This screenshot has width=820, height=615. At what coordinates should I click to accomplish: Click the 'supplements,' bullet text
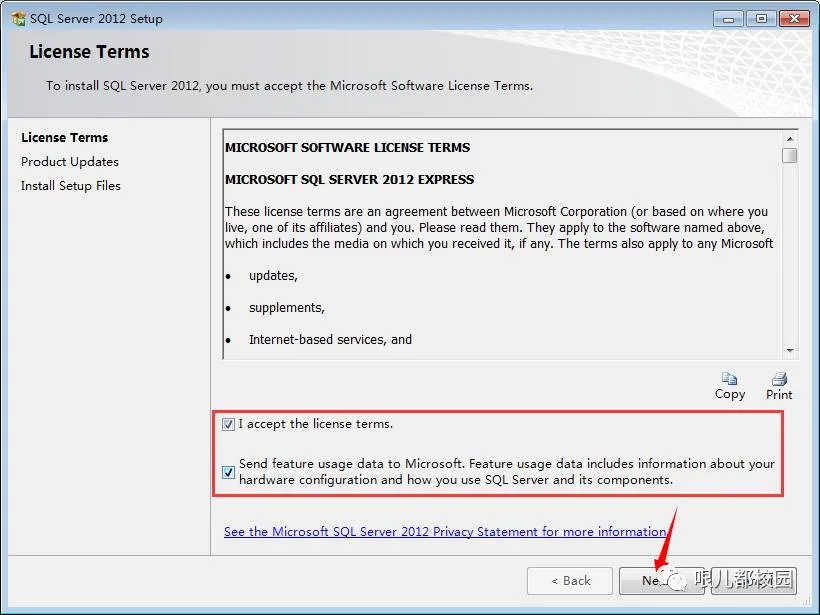(x=287, y=308)
